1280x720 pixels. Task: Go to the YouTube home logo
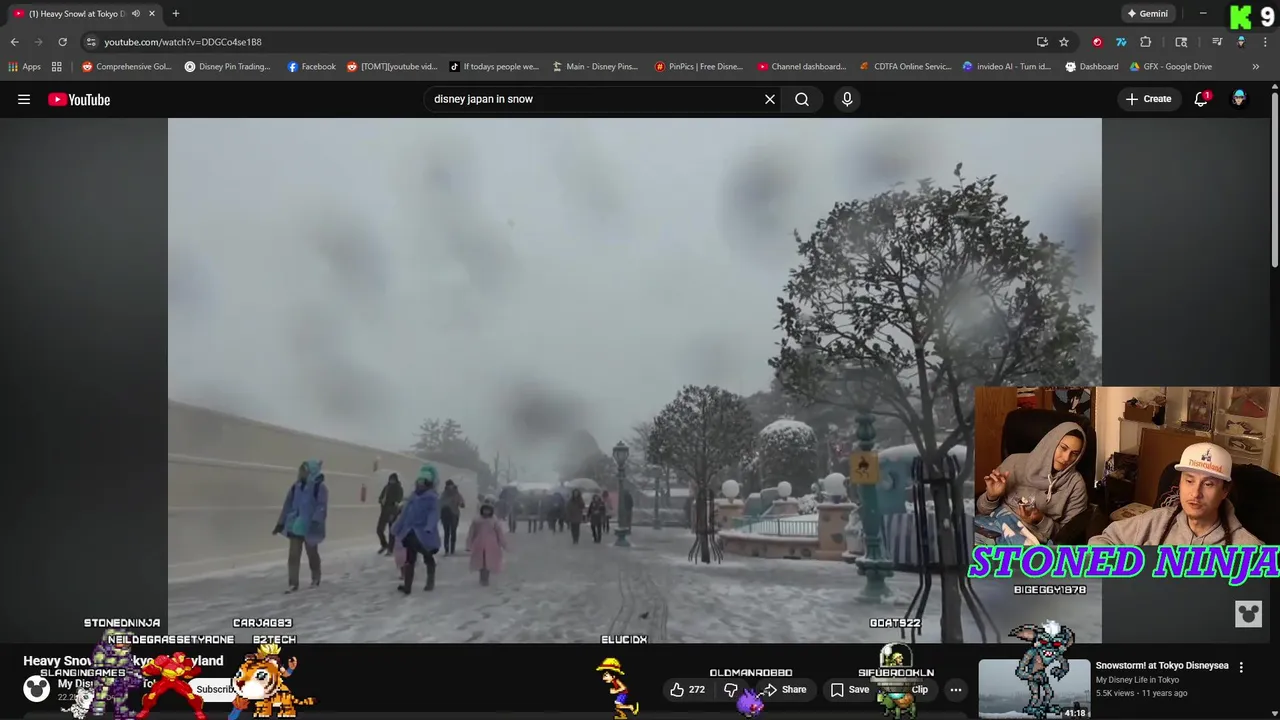tap(79, 99)
